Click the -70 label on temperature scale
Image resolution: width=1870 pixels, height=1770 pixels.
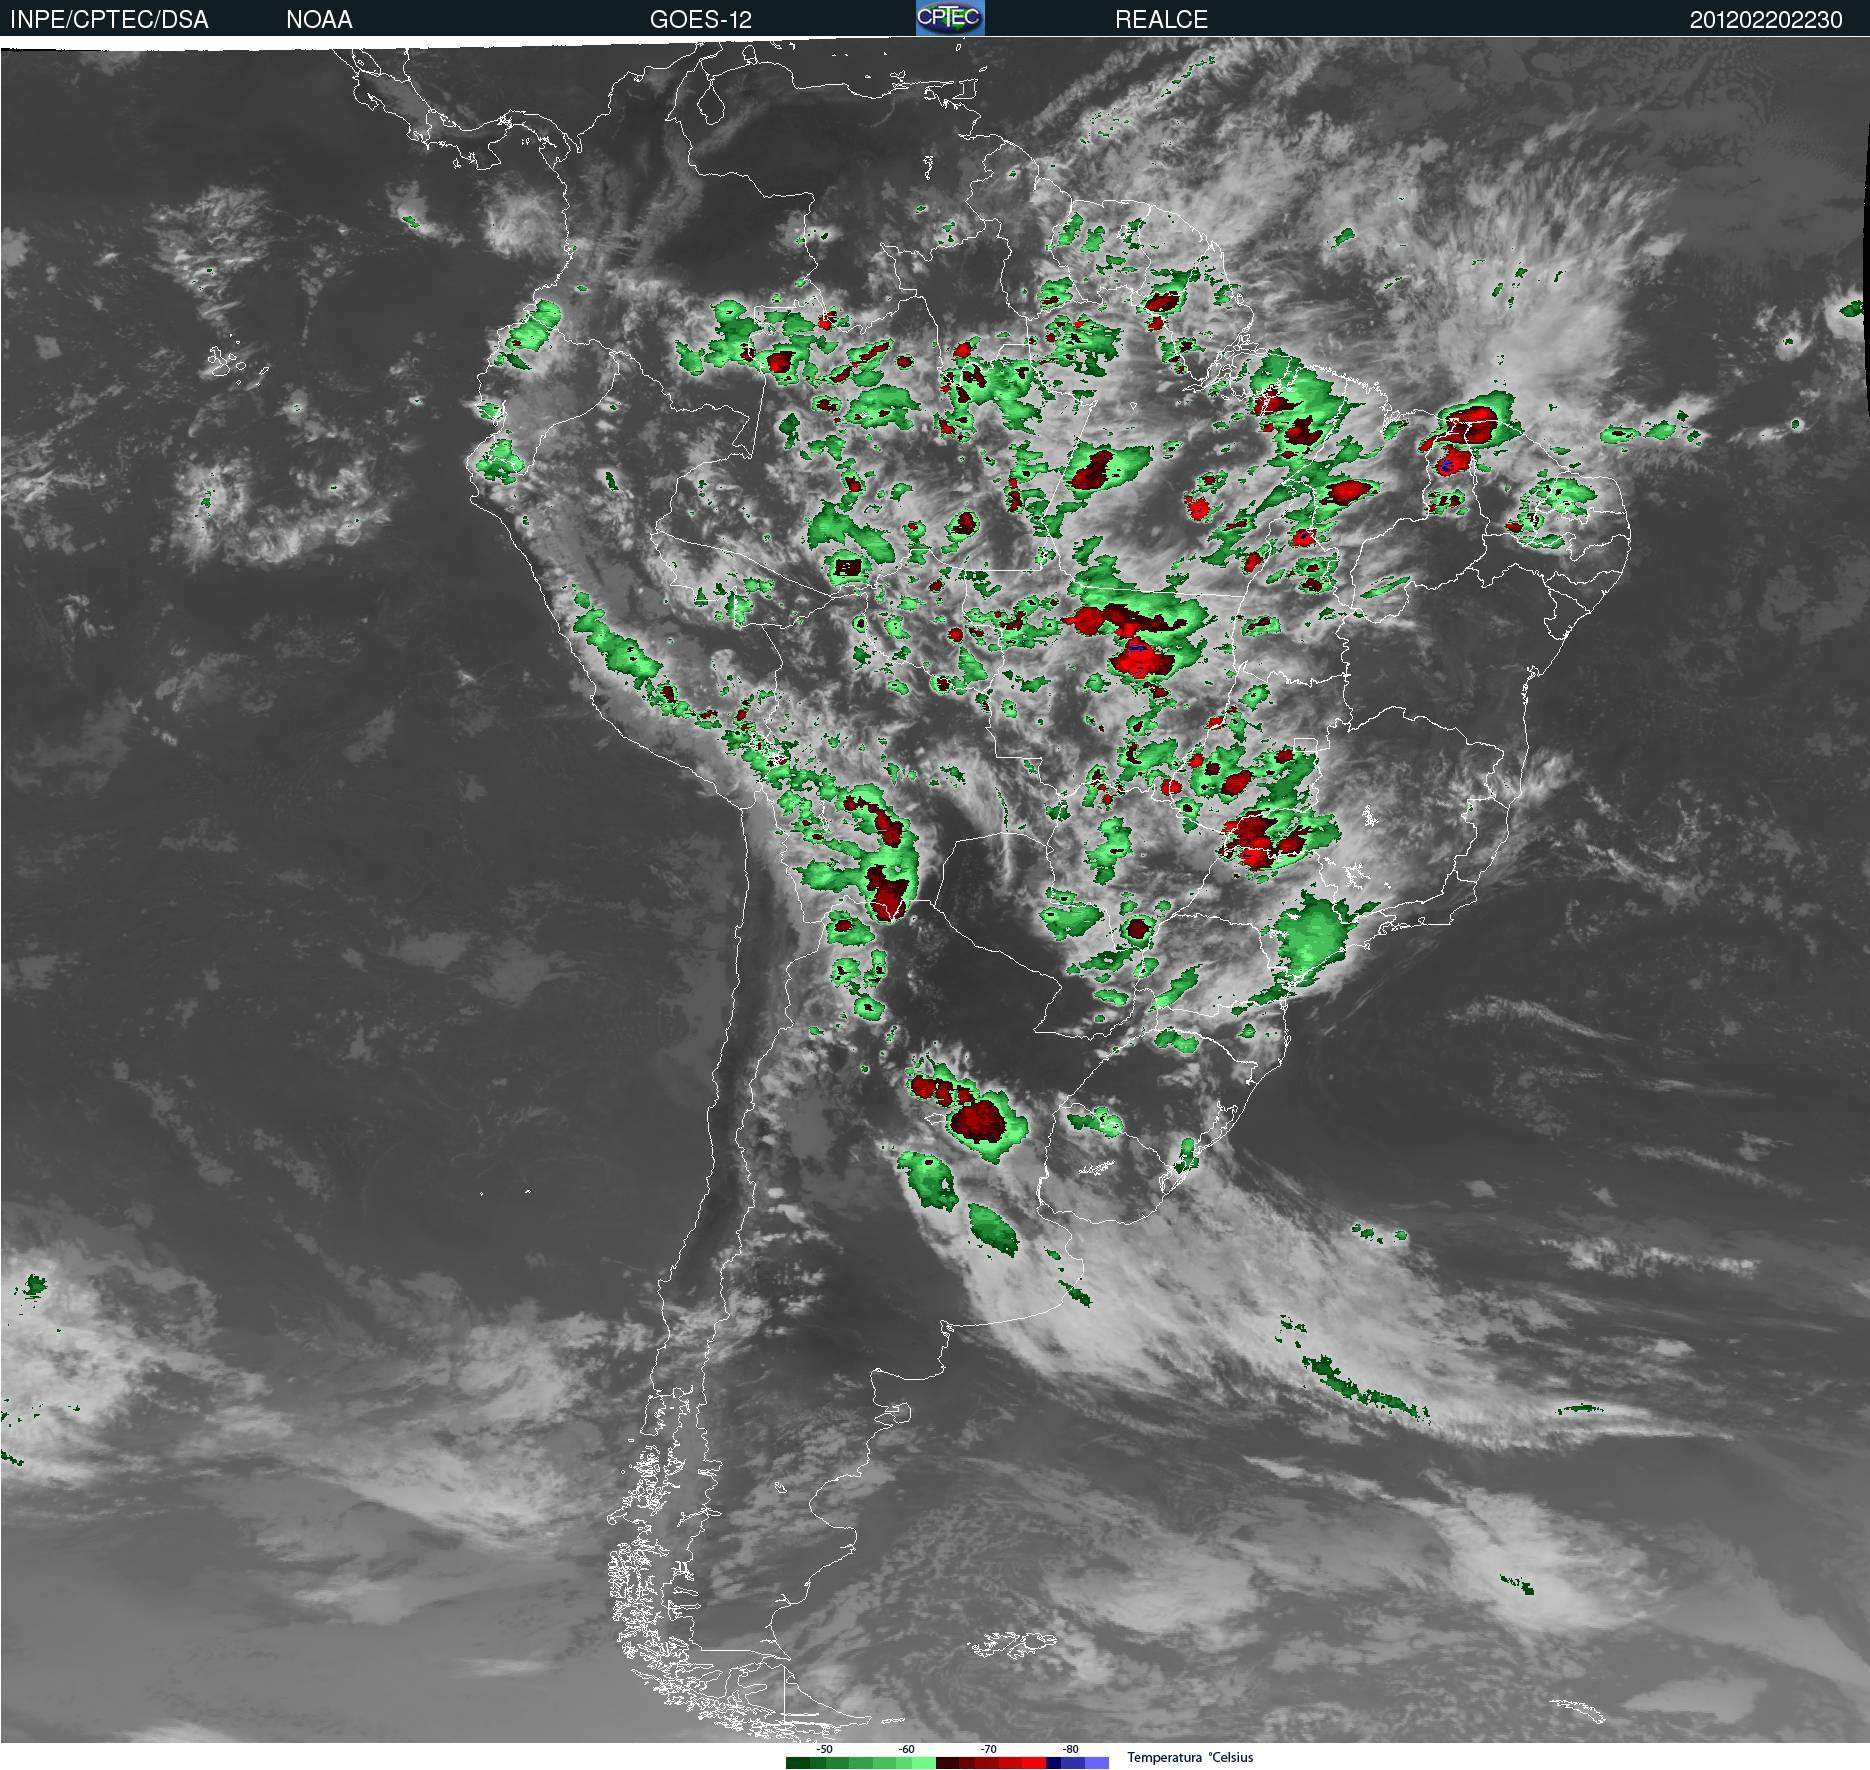click(x=988, y=1750)
